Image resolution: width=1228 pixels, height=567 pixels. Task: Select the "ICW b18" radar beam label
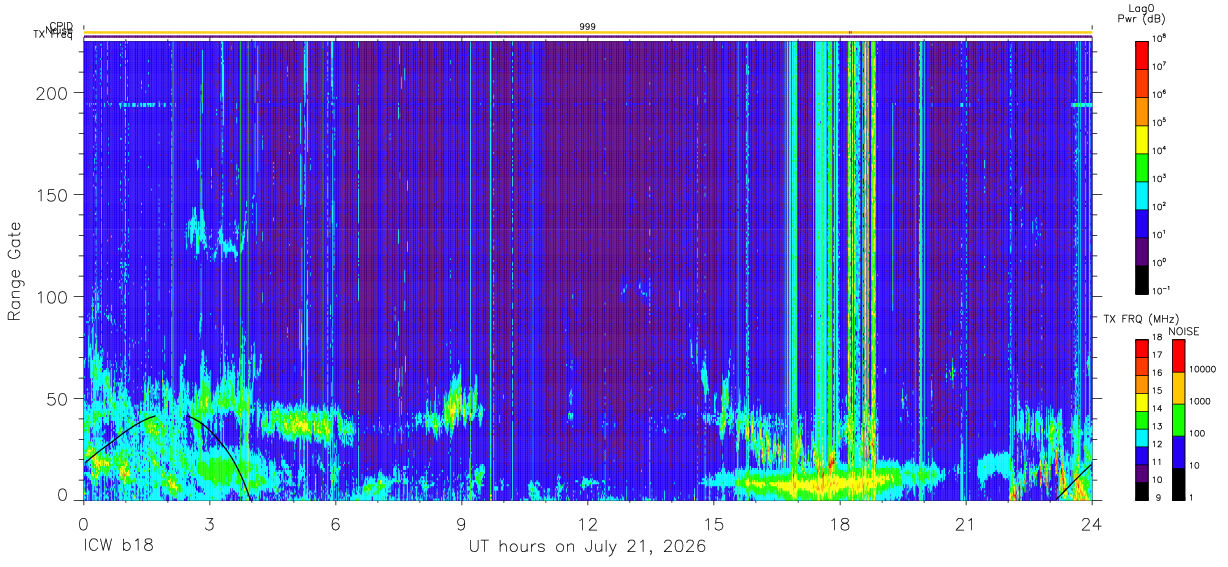pos(118,547)
